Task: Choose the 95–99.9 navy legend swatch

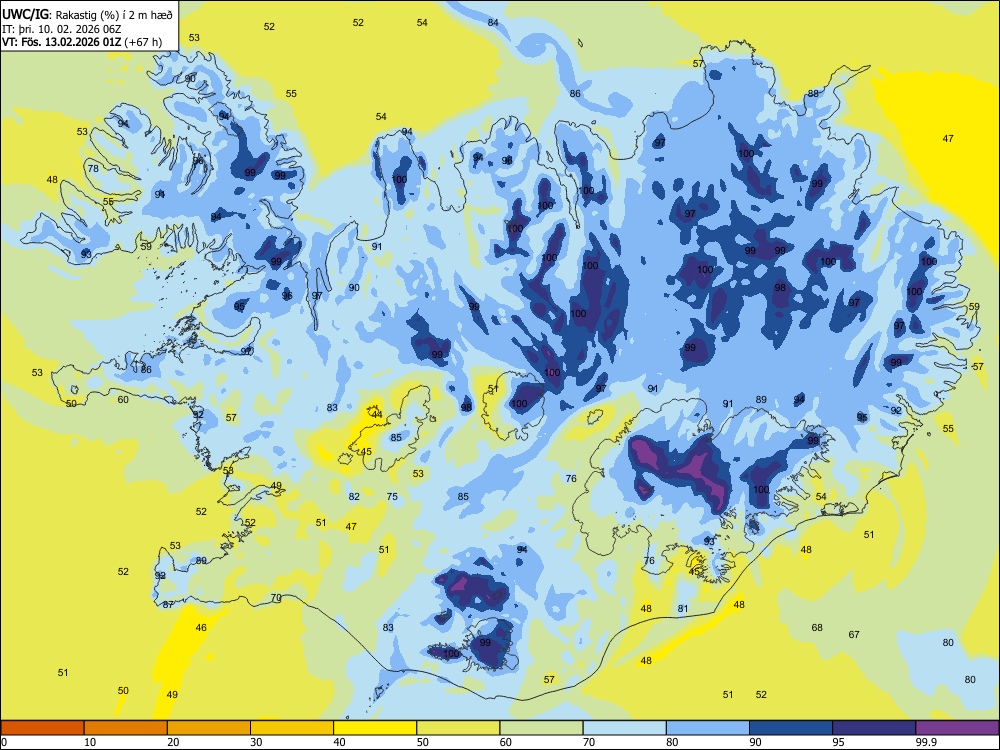Action: point(874,728)
